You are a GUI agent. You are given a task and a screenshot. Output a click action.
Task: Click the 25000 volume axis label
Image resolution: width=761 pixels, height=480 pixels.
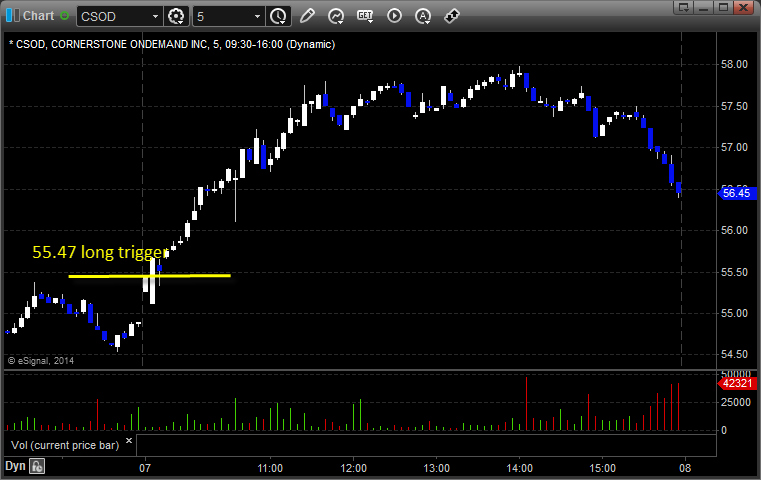(736, 402)
